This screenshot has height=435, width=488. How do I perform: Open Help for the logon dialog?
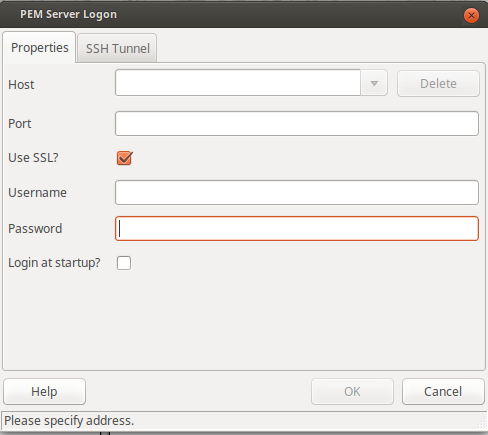(x=44, y=391)
